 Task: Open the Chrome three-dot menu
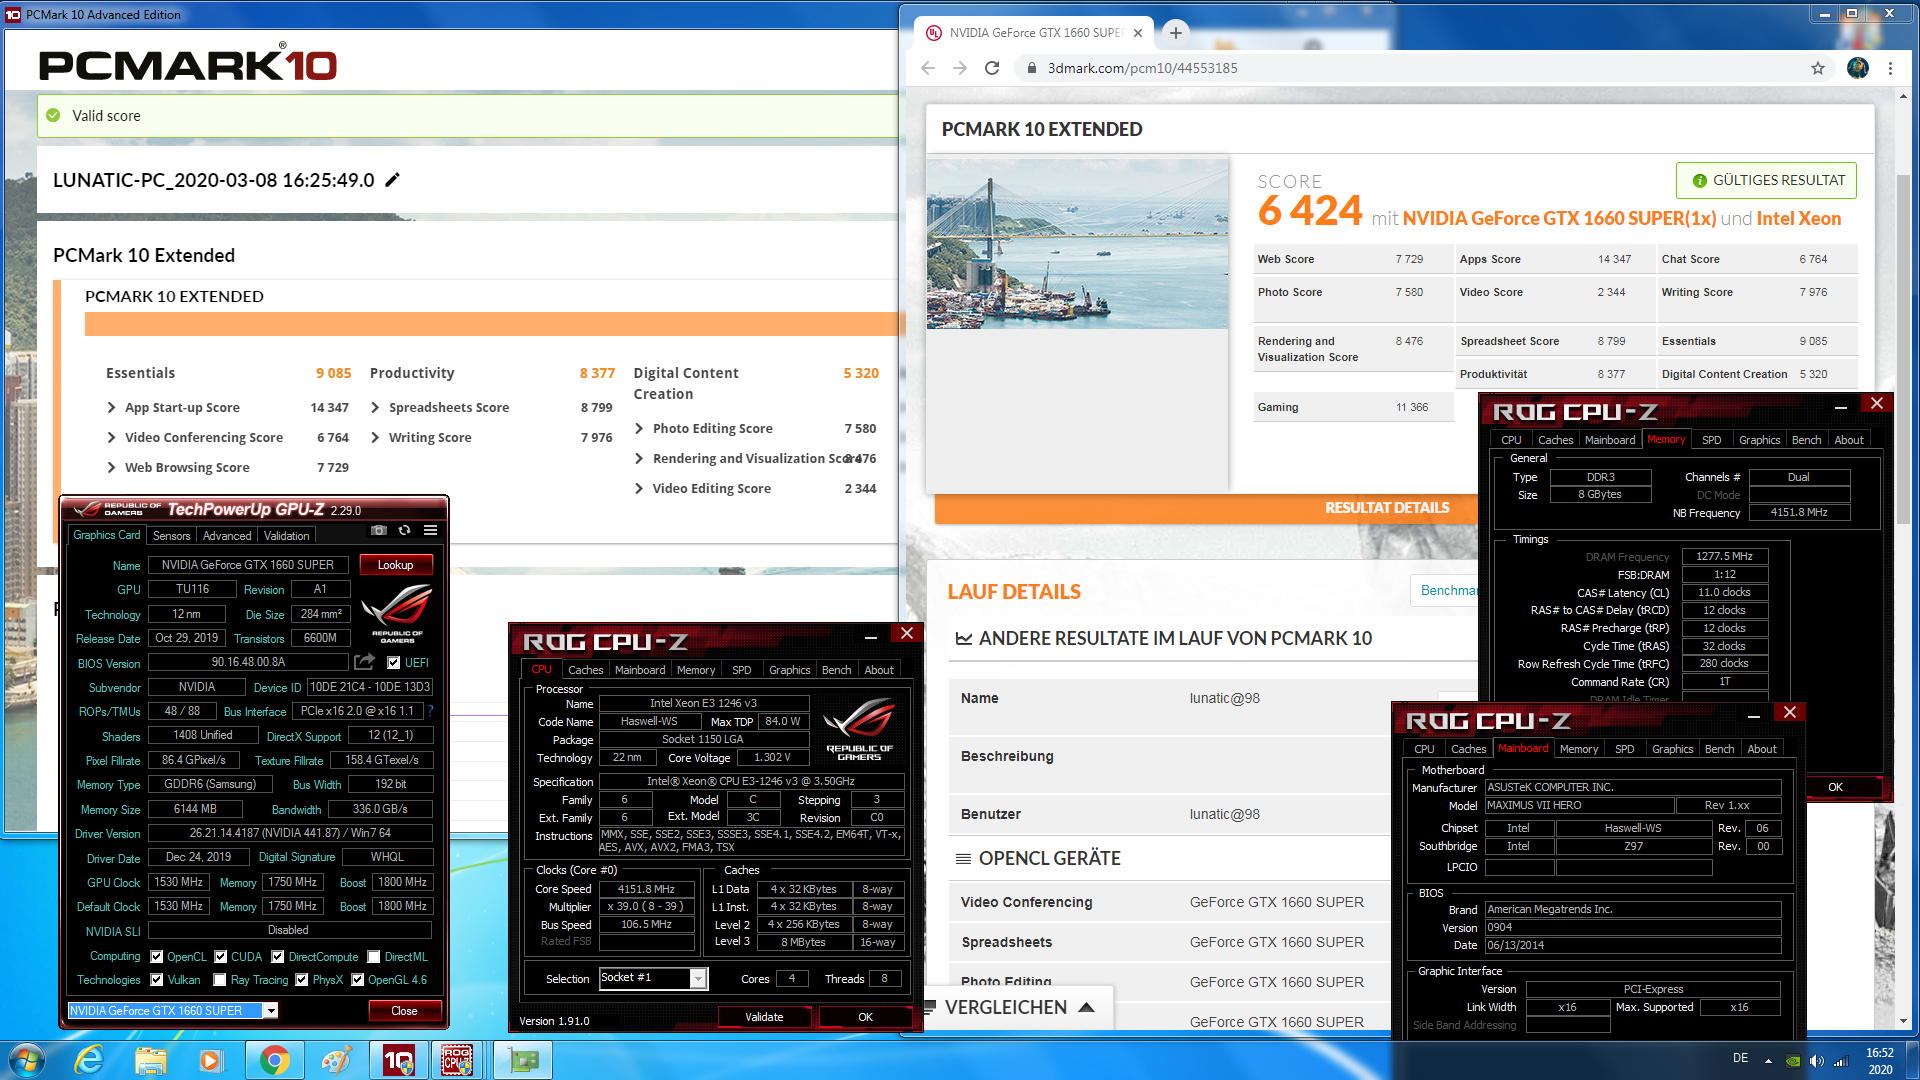pyautogui.click(x=1890, y=68)
